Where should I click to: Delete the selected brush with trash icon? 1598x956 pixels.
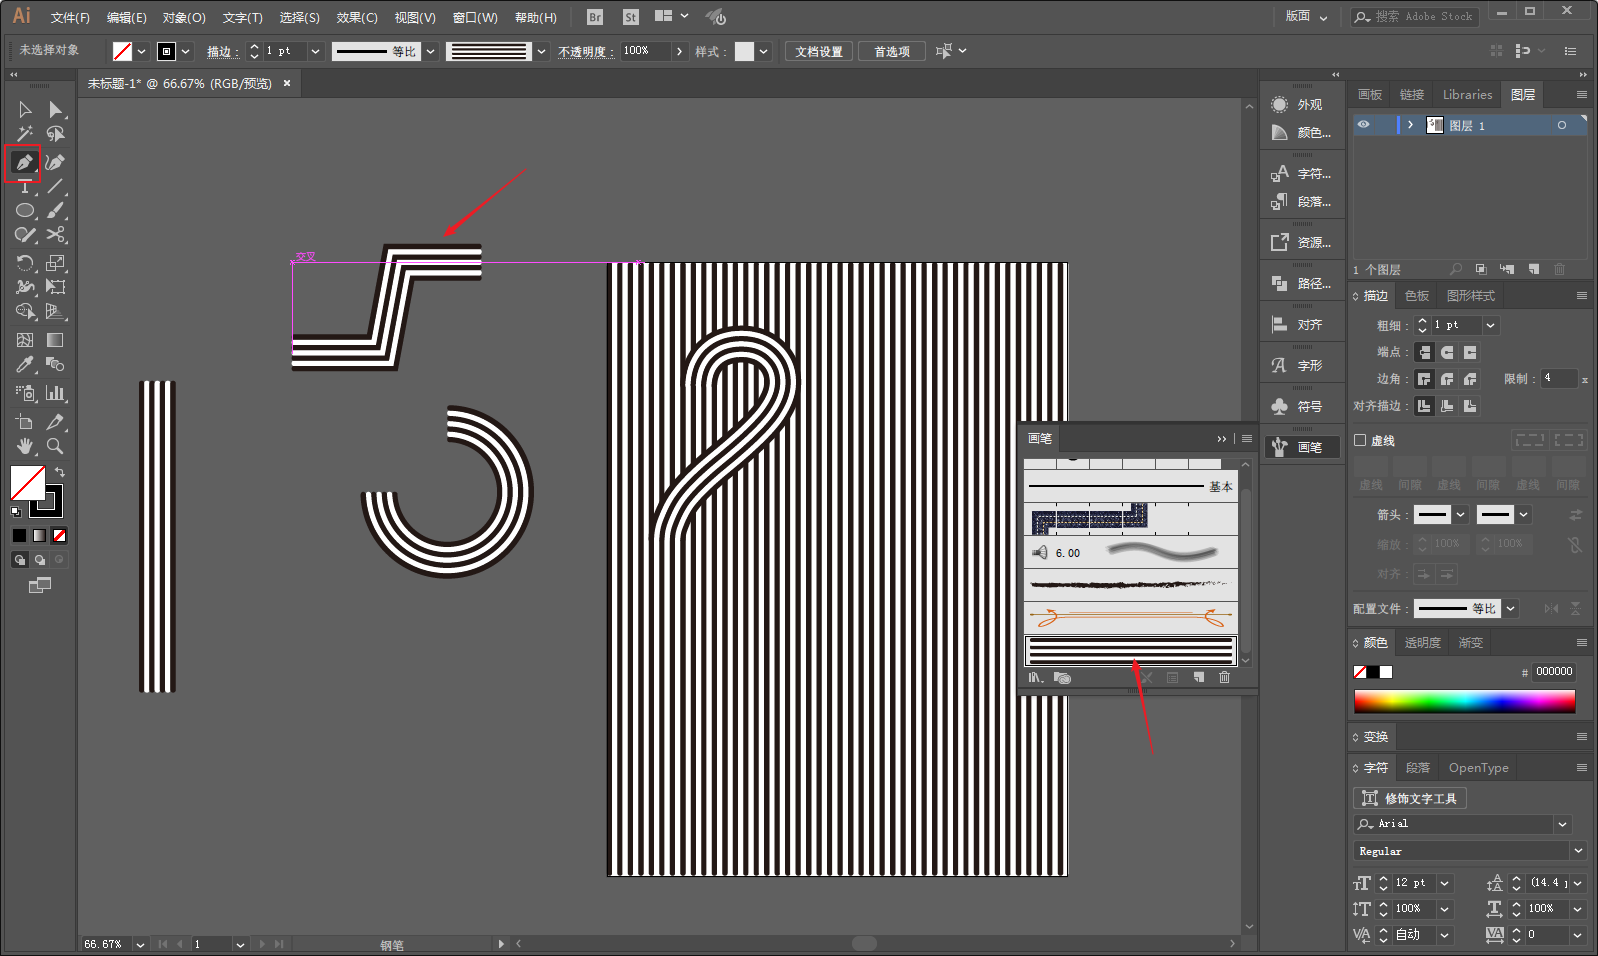pos(1224,678)
